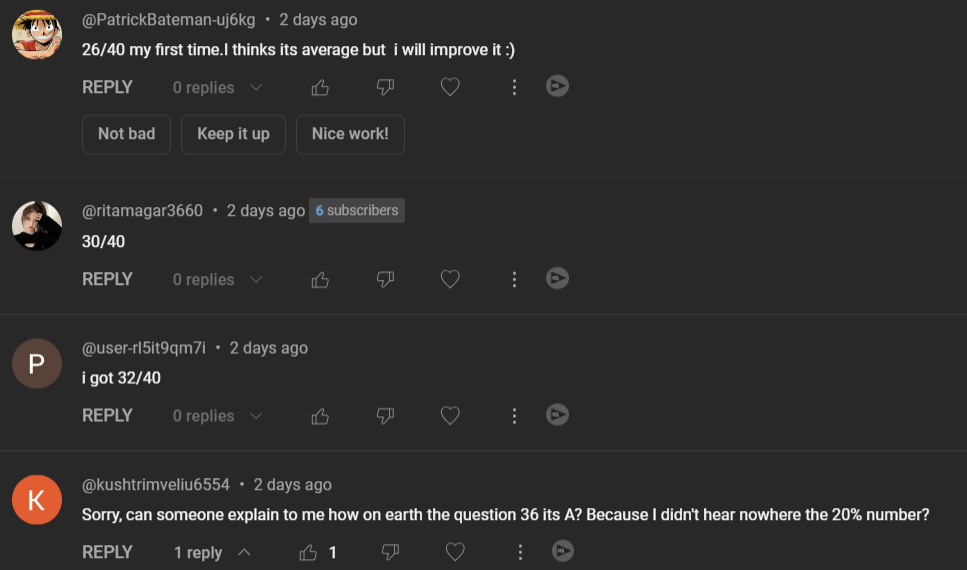Reply to the user-rl5it9qm7i comment

107,416
